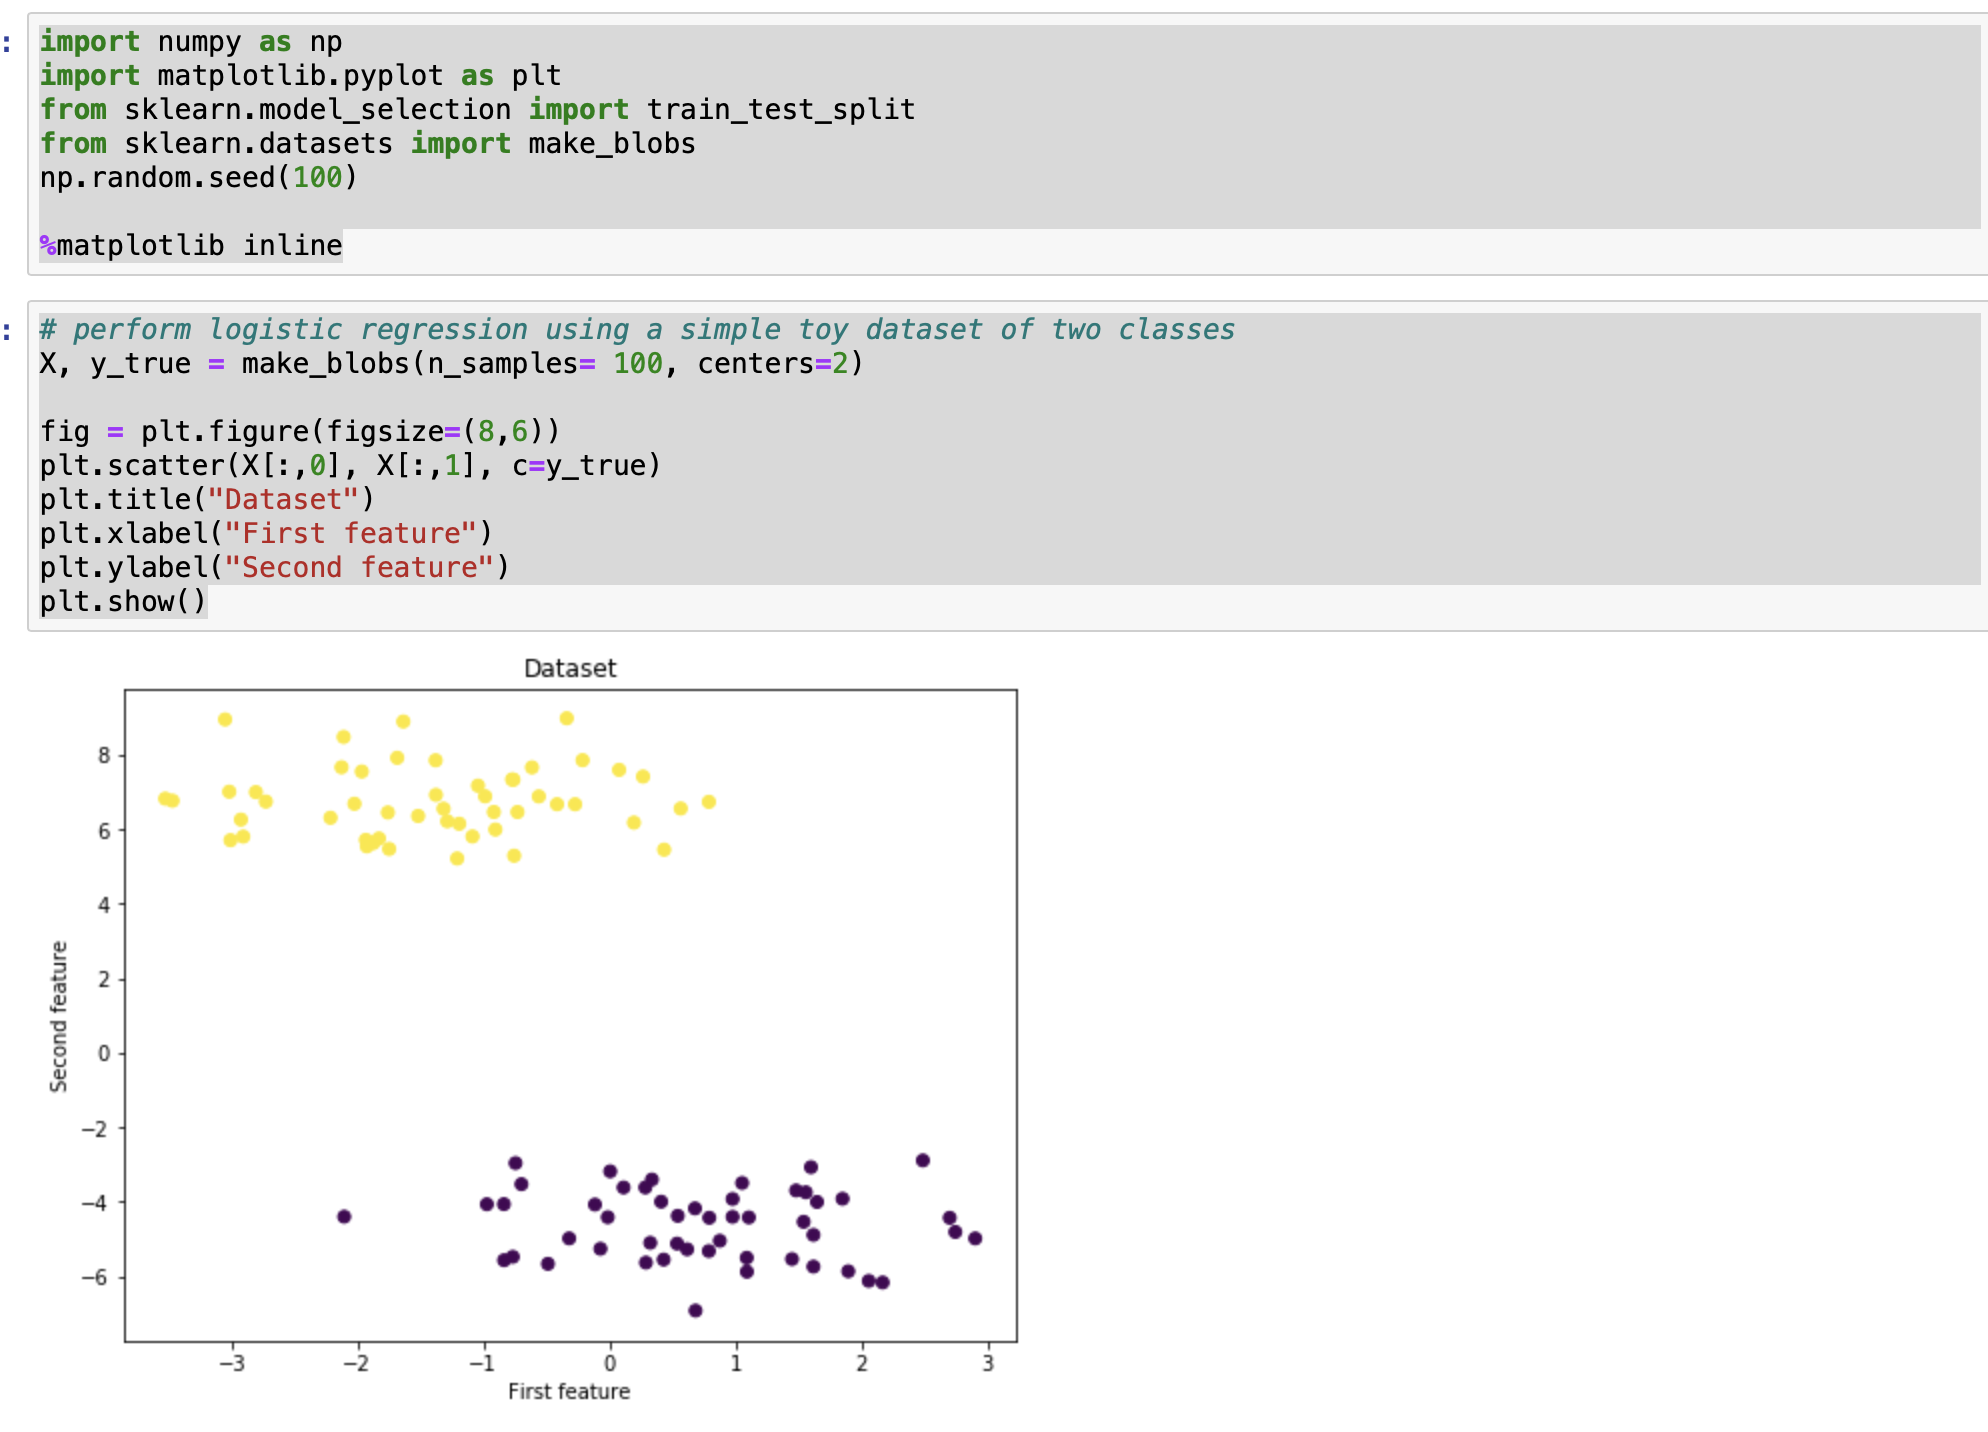Screen dimensions: 1988x1432
Task: Click the make_blobs import statement line
Action: [x=367, y=144]
